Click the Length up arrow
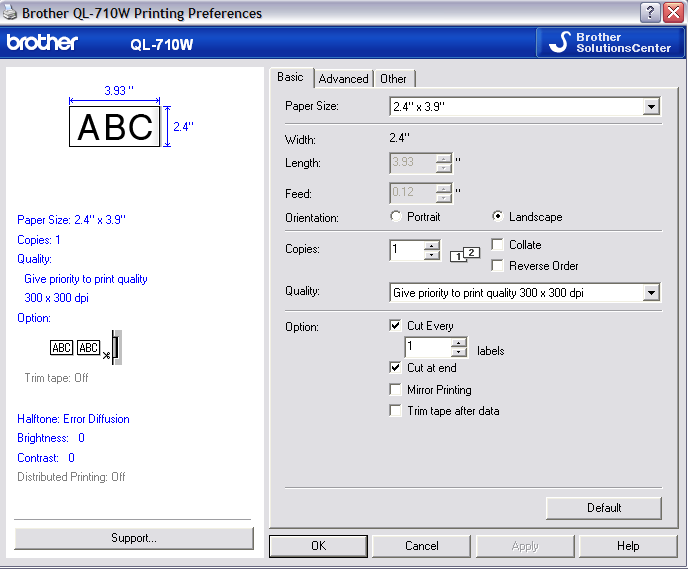Screen dimensions: 688x569 point(444,159)
